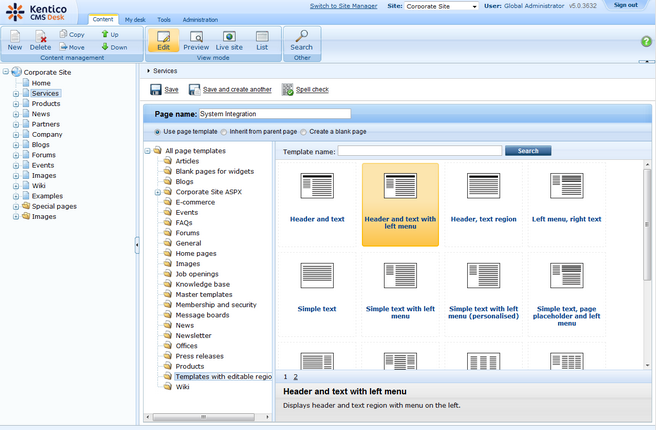
Task: Select the List view mode icon
Action: 262,40
